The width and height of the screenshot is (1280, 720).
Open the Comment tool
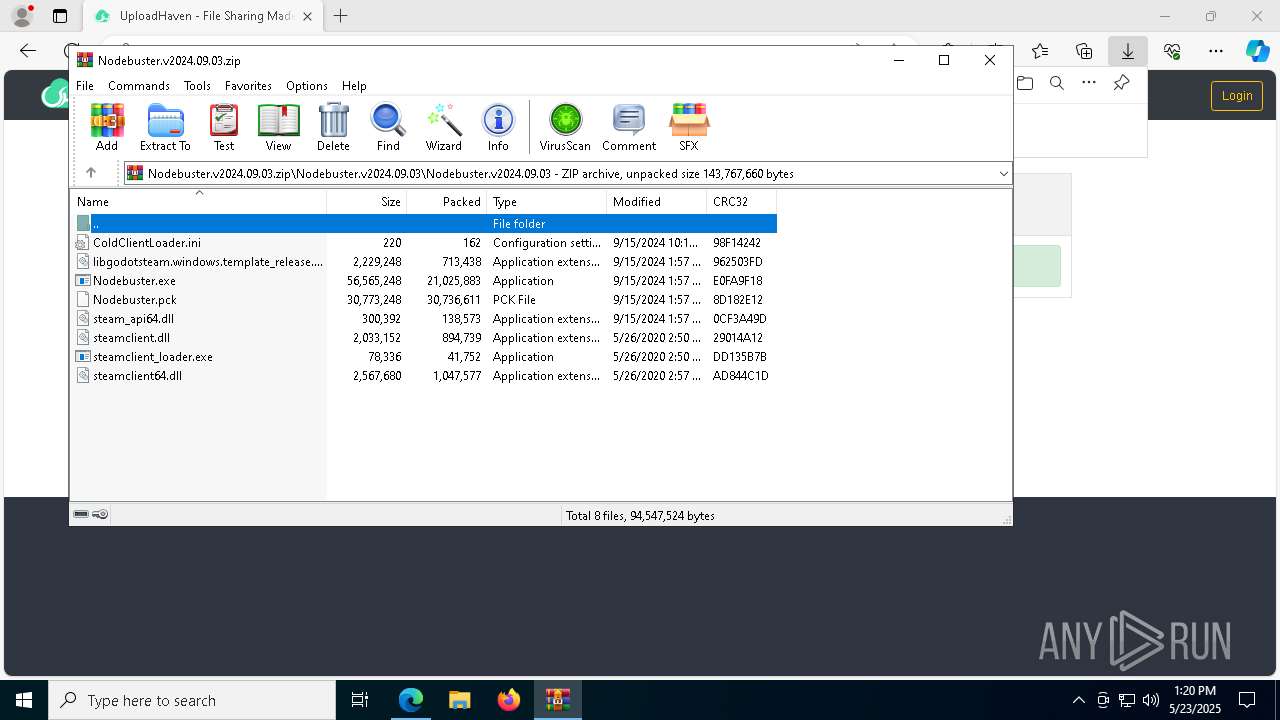tap(629, 127)
